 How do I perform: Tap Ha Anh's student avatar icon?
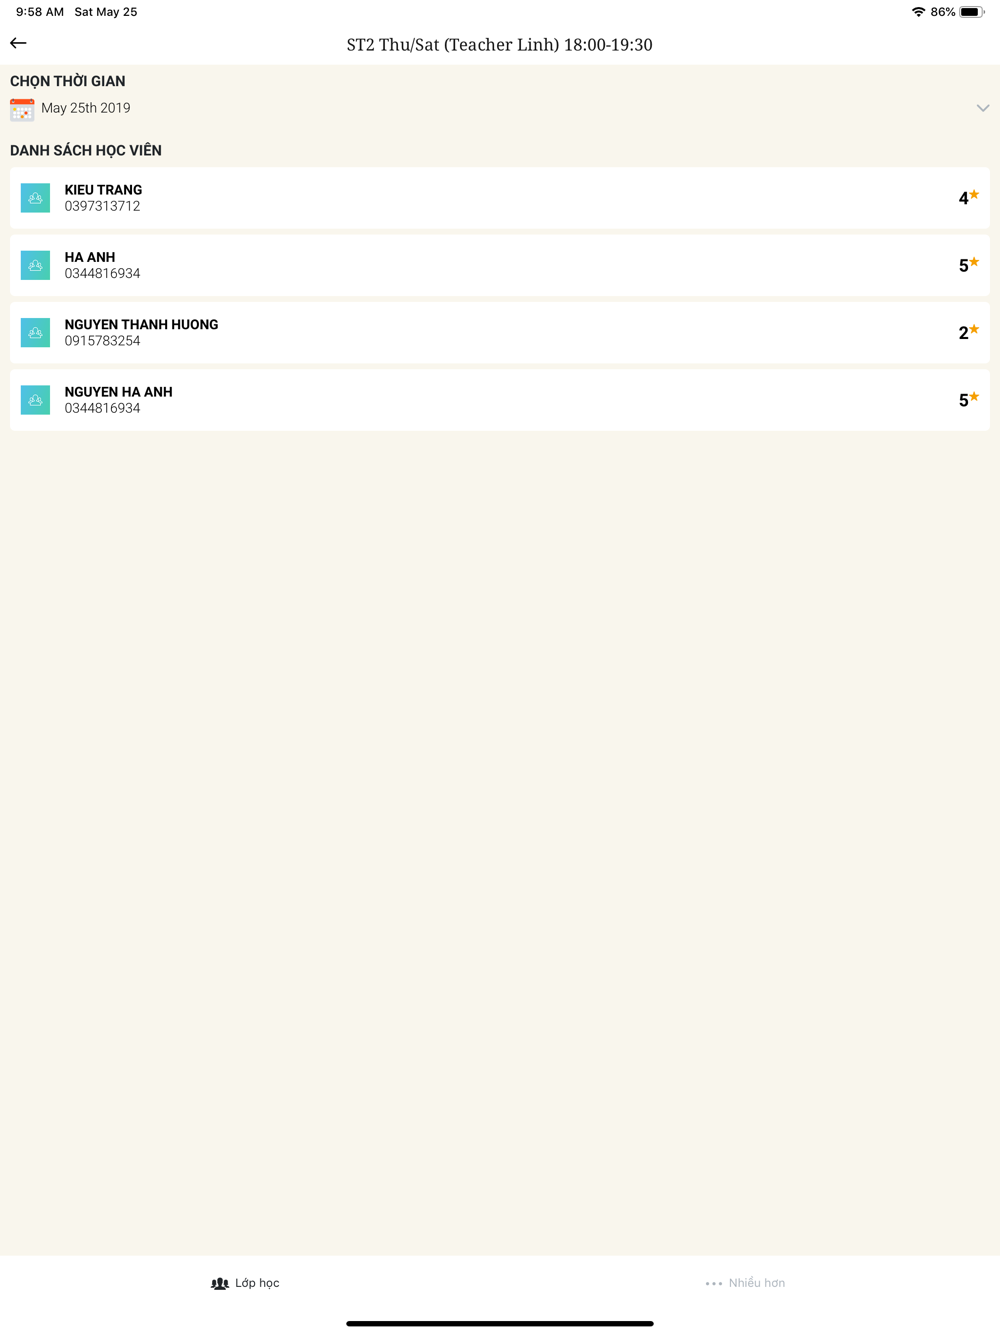(x=35, y=265)
